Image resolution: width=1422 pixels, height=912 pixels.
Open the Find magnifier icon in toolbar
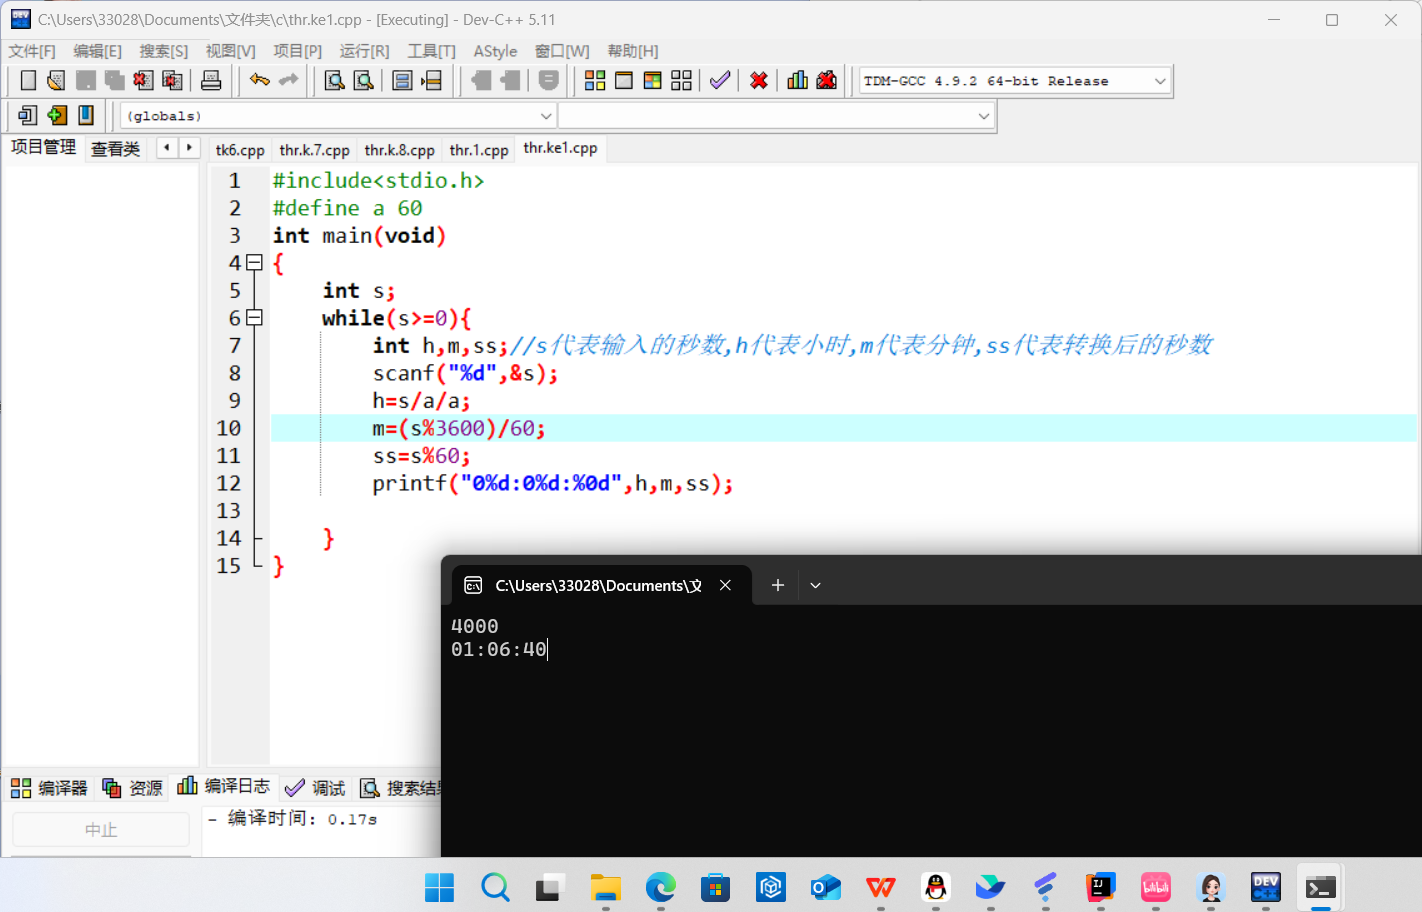334,81
